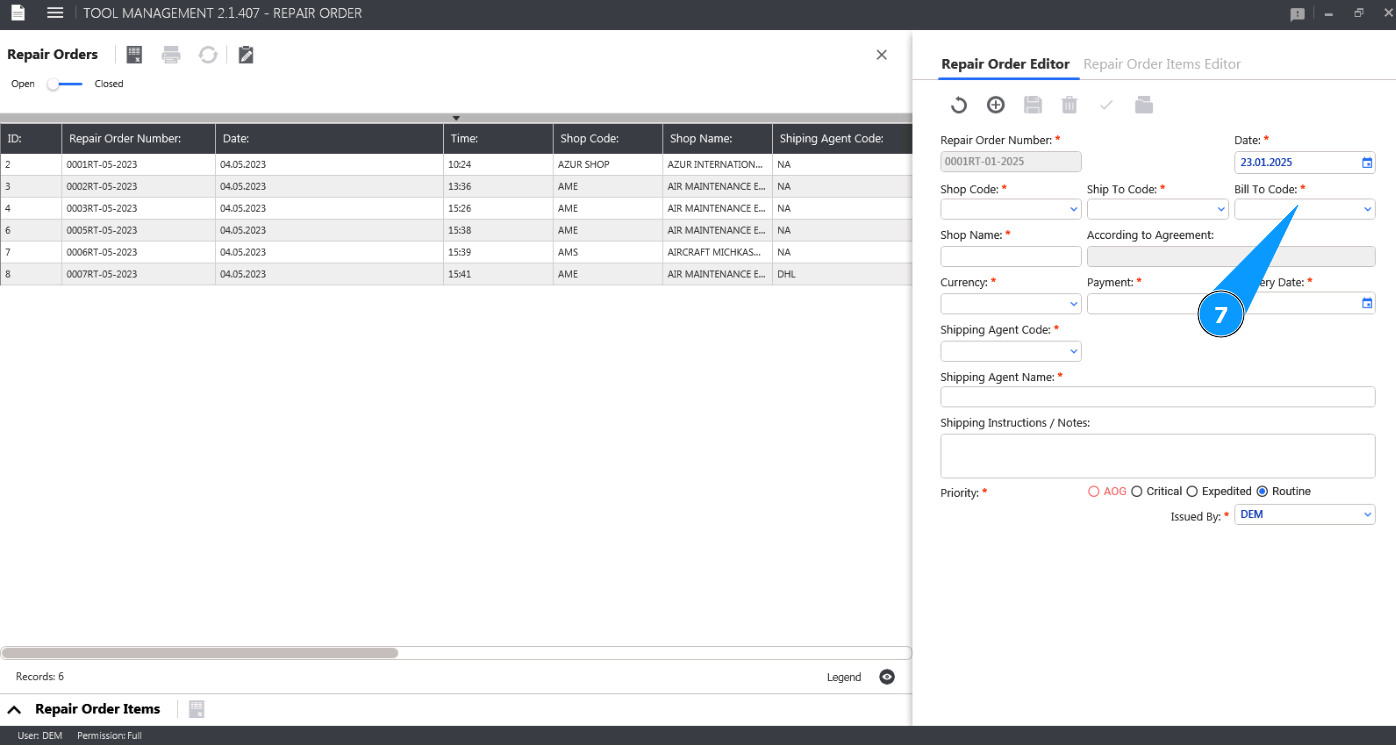1396x746 pixels.
Task: Switch to Repair Order Items Editor tab
Action: coord(1162,64)
